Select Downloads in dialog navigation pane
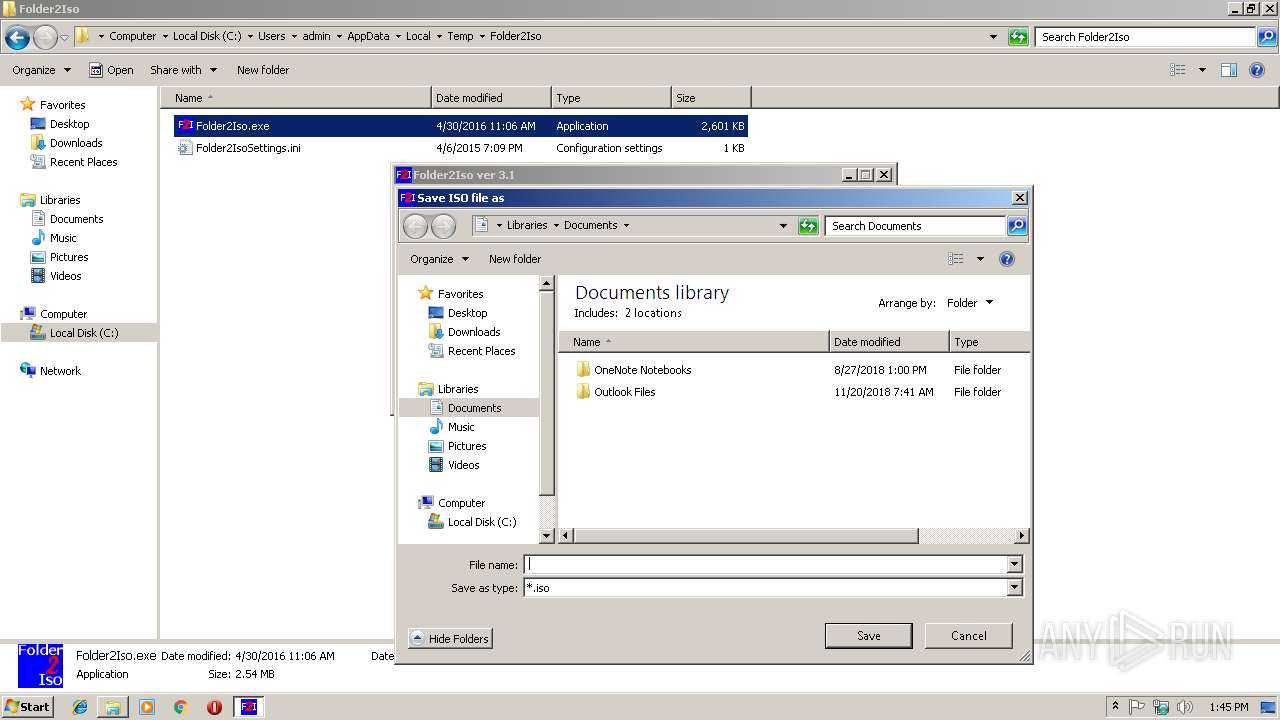The height and width of the screenshot is (720, 1280). (x=474, y=332)
